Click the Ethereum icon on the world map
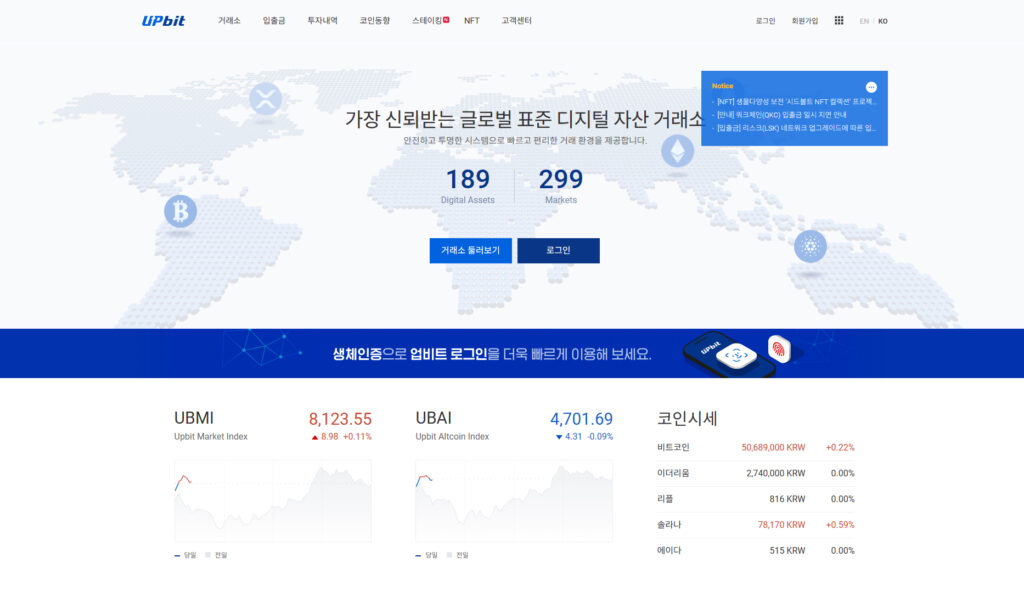The height and width of the screenshot is (591, 1024). click(x=676, y=153)
